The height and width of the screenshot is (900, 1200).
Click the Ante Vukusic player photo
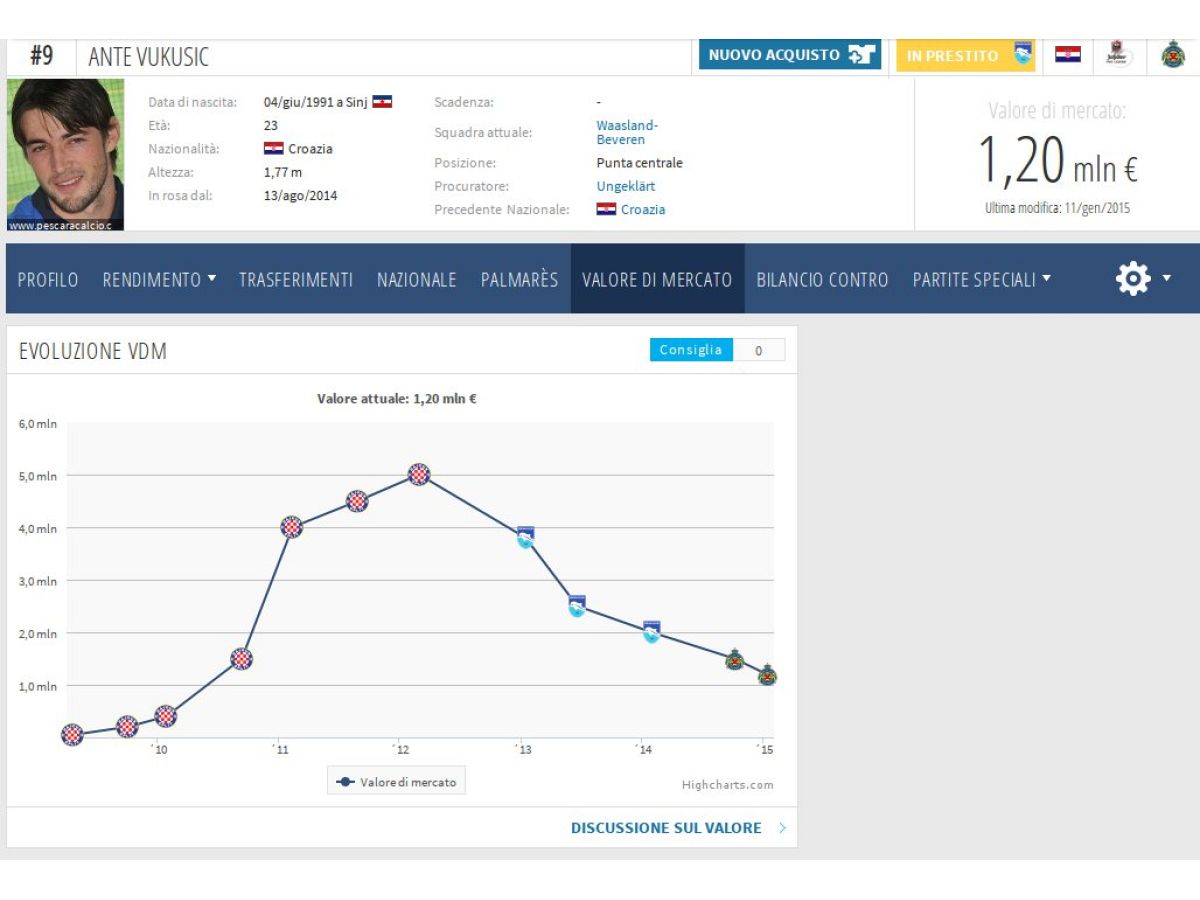65,154
